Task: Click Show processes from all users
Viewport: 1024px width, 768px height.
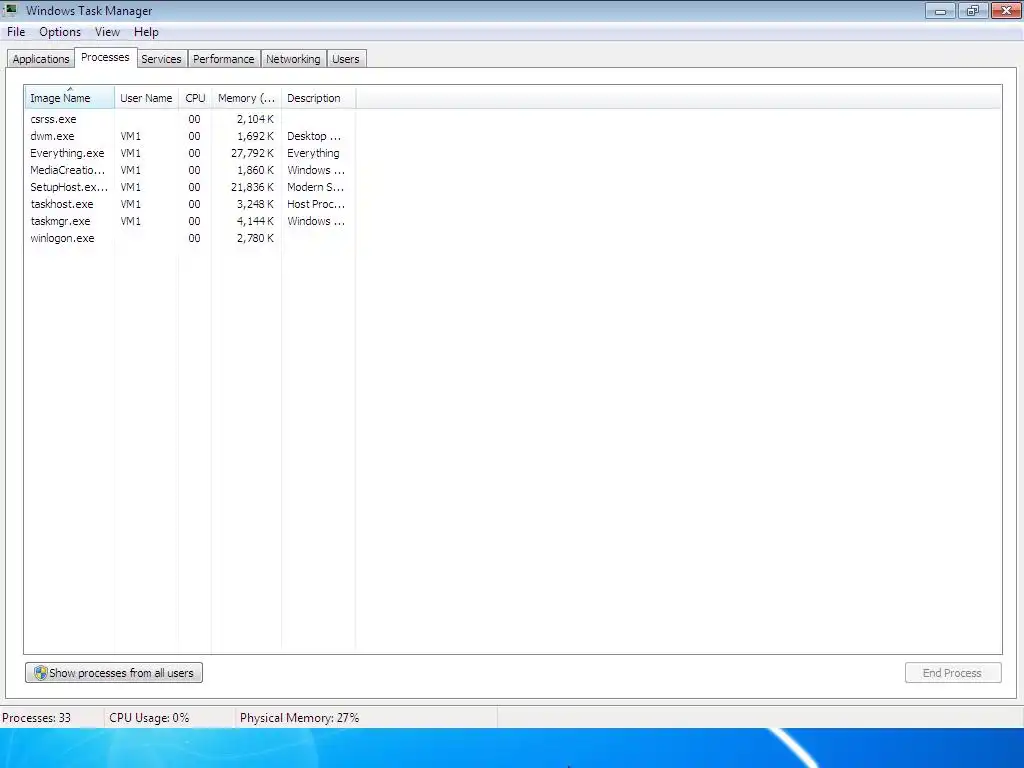Action: point(114,673)
